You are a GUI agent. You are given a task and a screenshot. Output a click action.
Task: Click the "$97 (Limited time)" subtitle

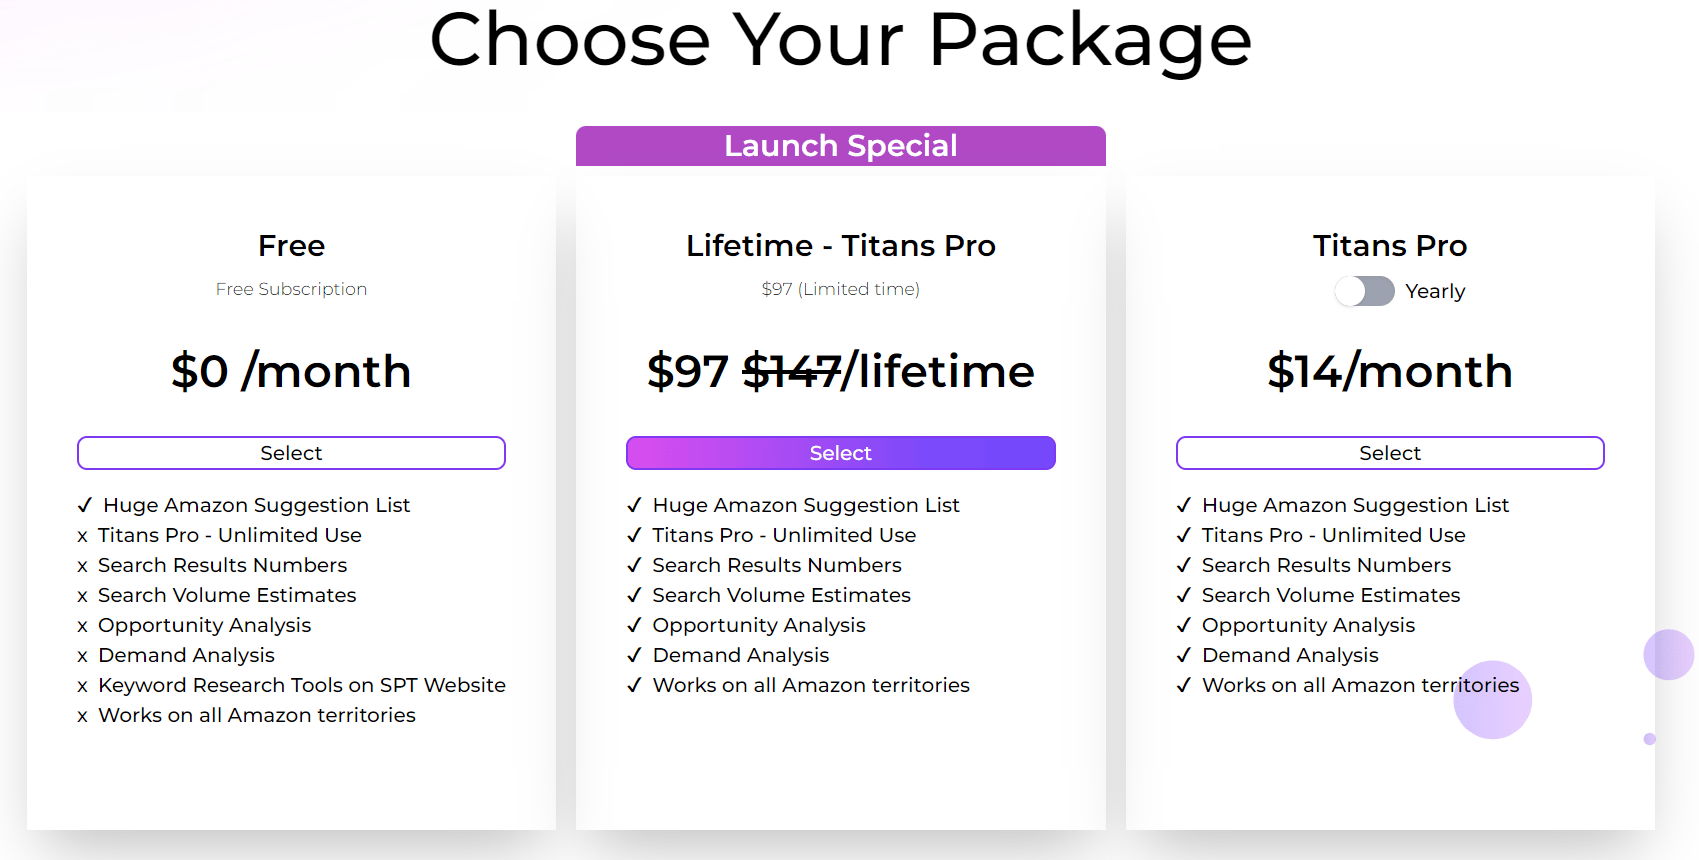[x=840, y=289]
